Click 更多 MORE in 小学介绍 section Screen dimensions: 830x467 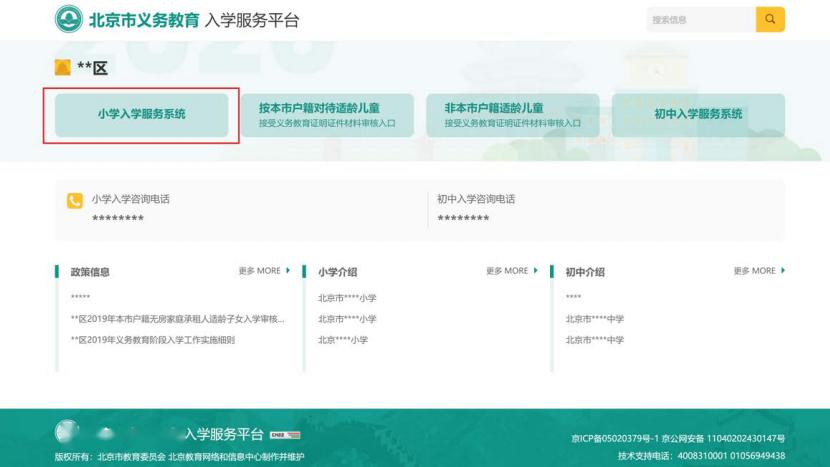512,271
